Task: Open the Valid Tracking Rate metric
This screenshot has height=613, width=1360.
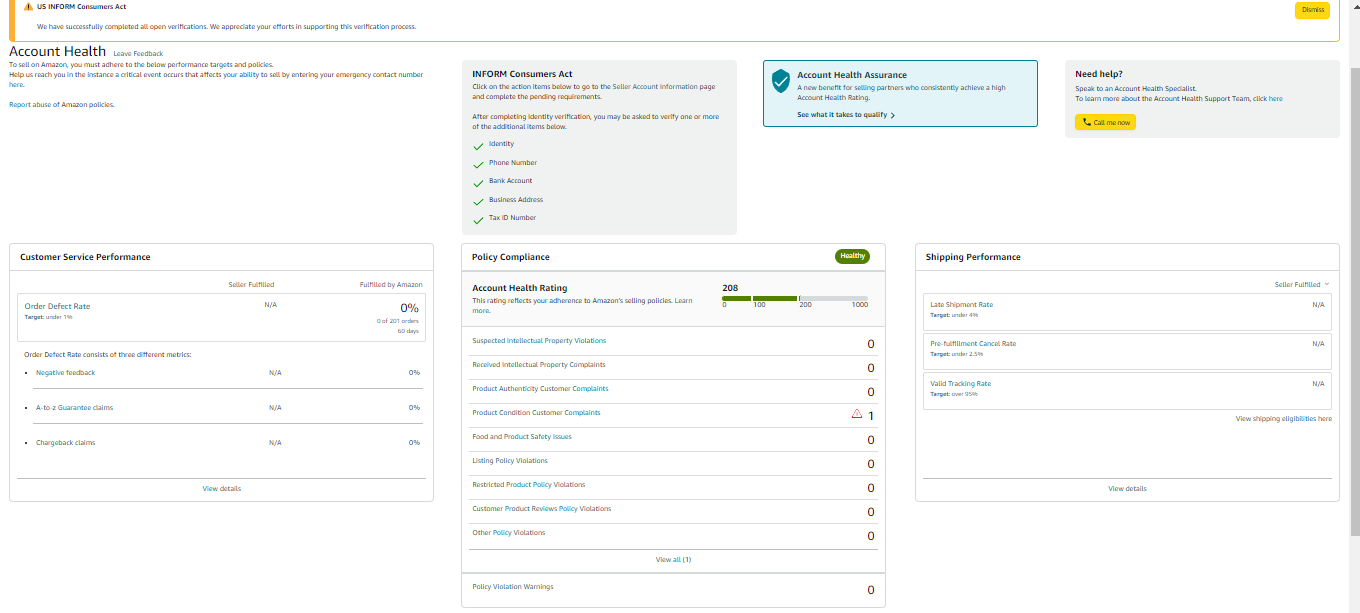Action: (960, 384)
